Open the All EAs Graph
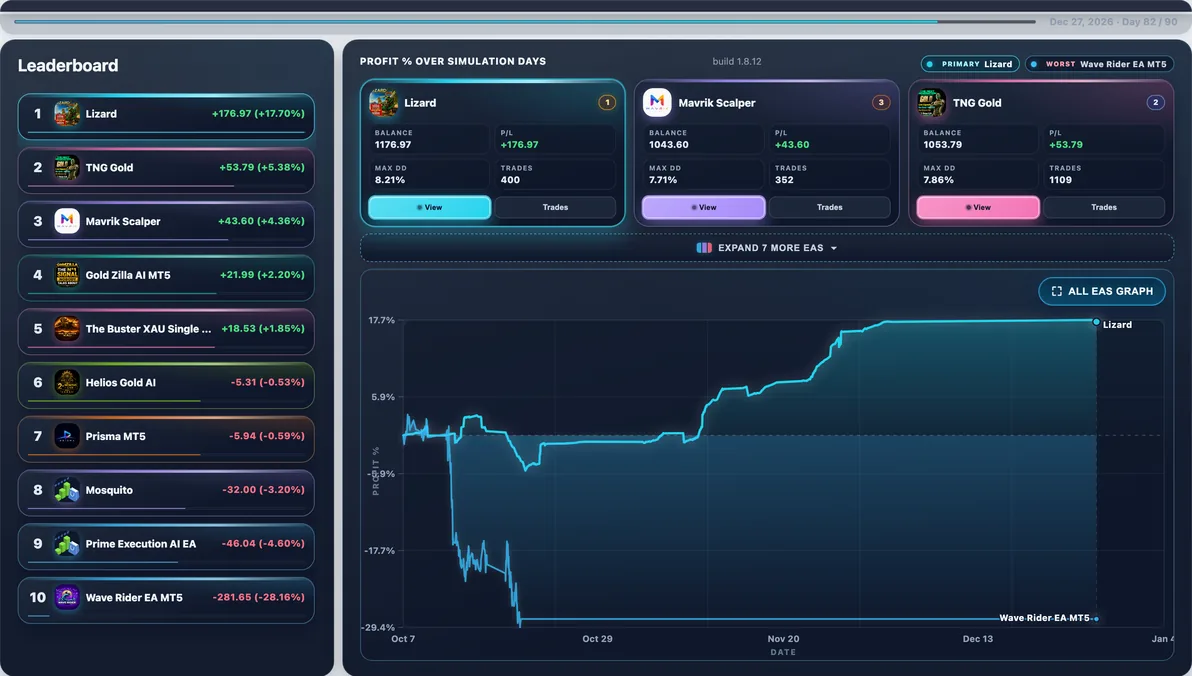The width and height of the screenshot is (1192, 676). (x=1102, y=291)
